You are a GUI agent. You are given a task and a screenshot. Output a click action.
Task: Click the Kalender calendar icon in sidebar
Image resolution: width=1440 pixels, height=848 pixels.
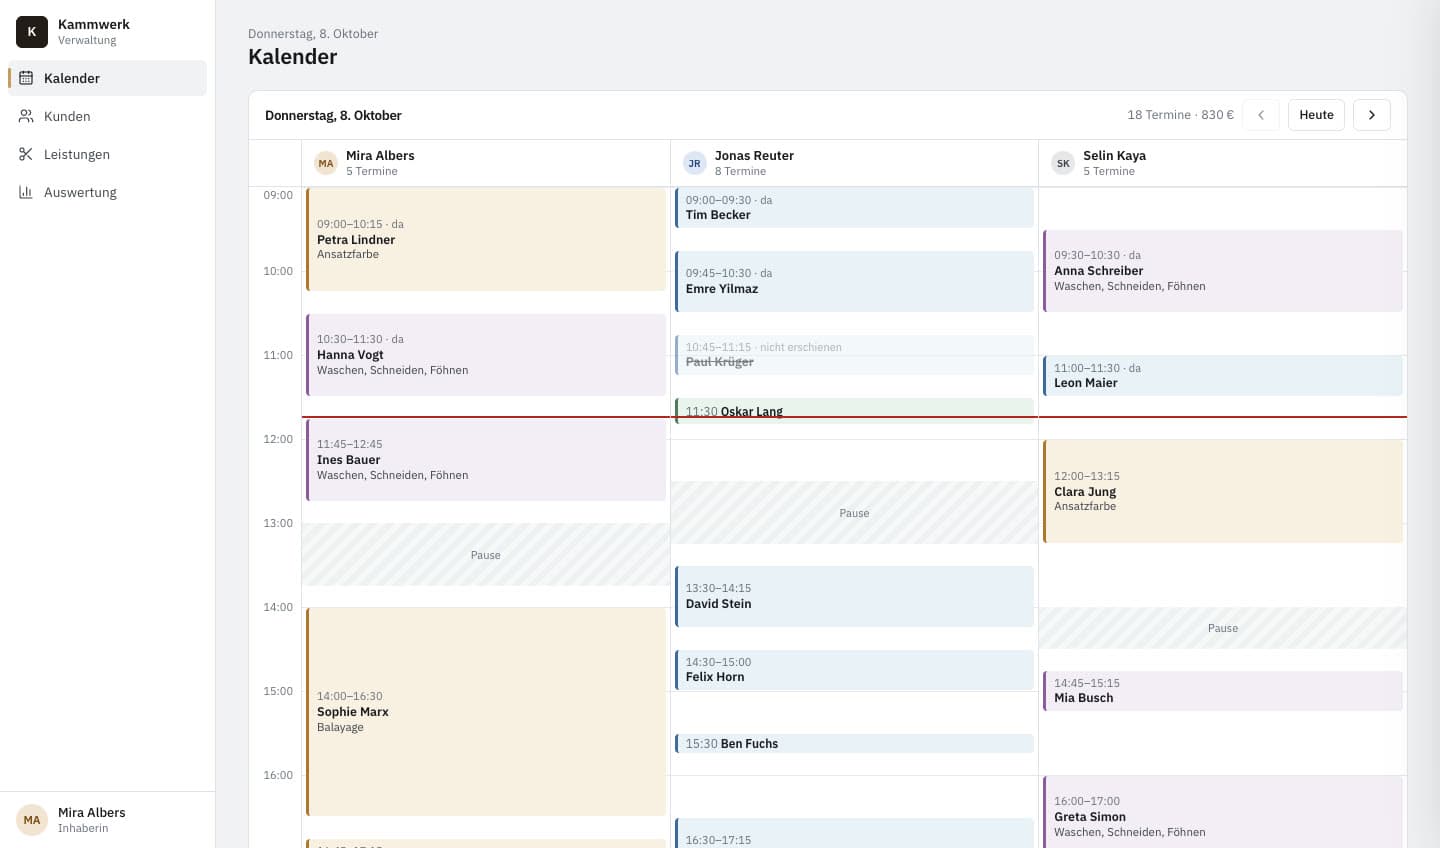(26, 78)
